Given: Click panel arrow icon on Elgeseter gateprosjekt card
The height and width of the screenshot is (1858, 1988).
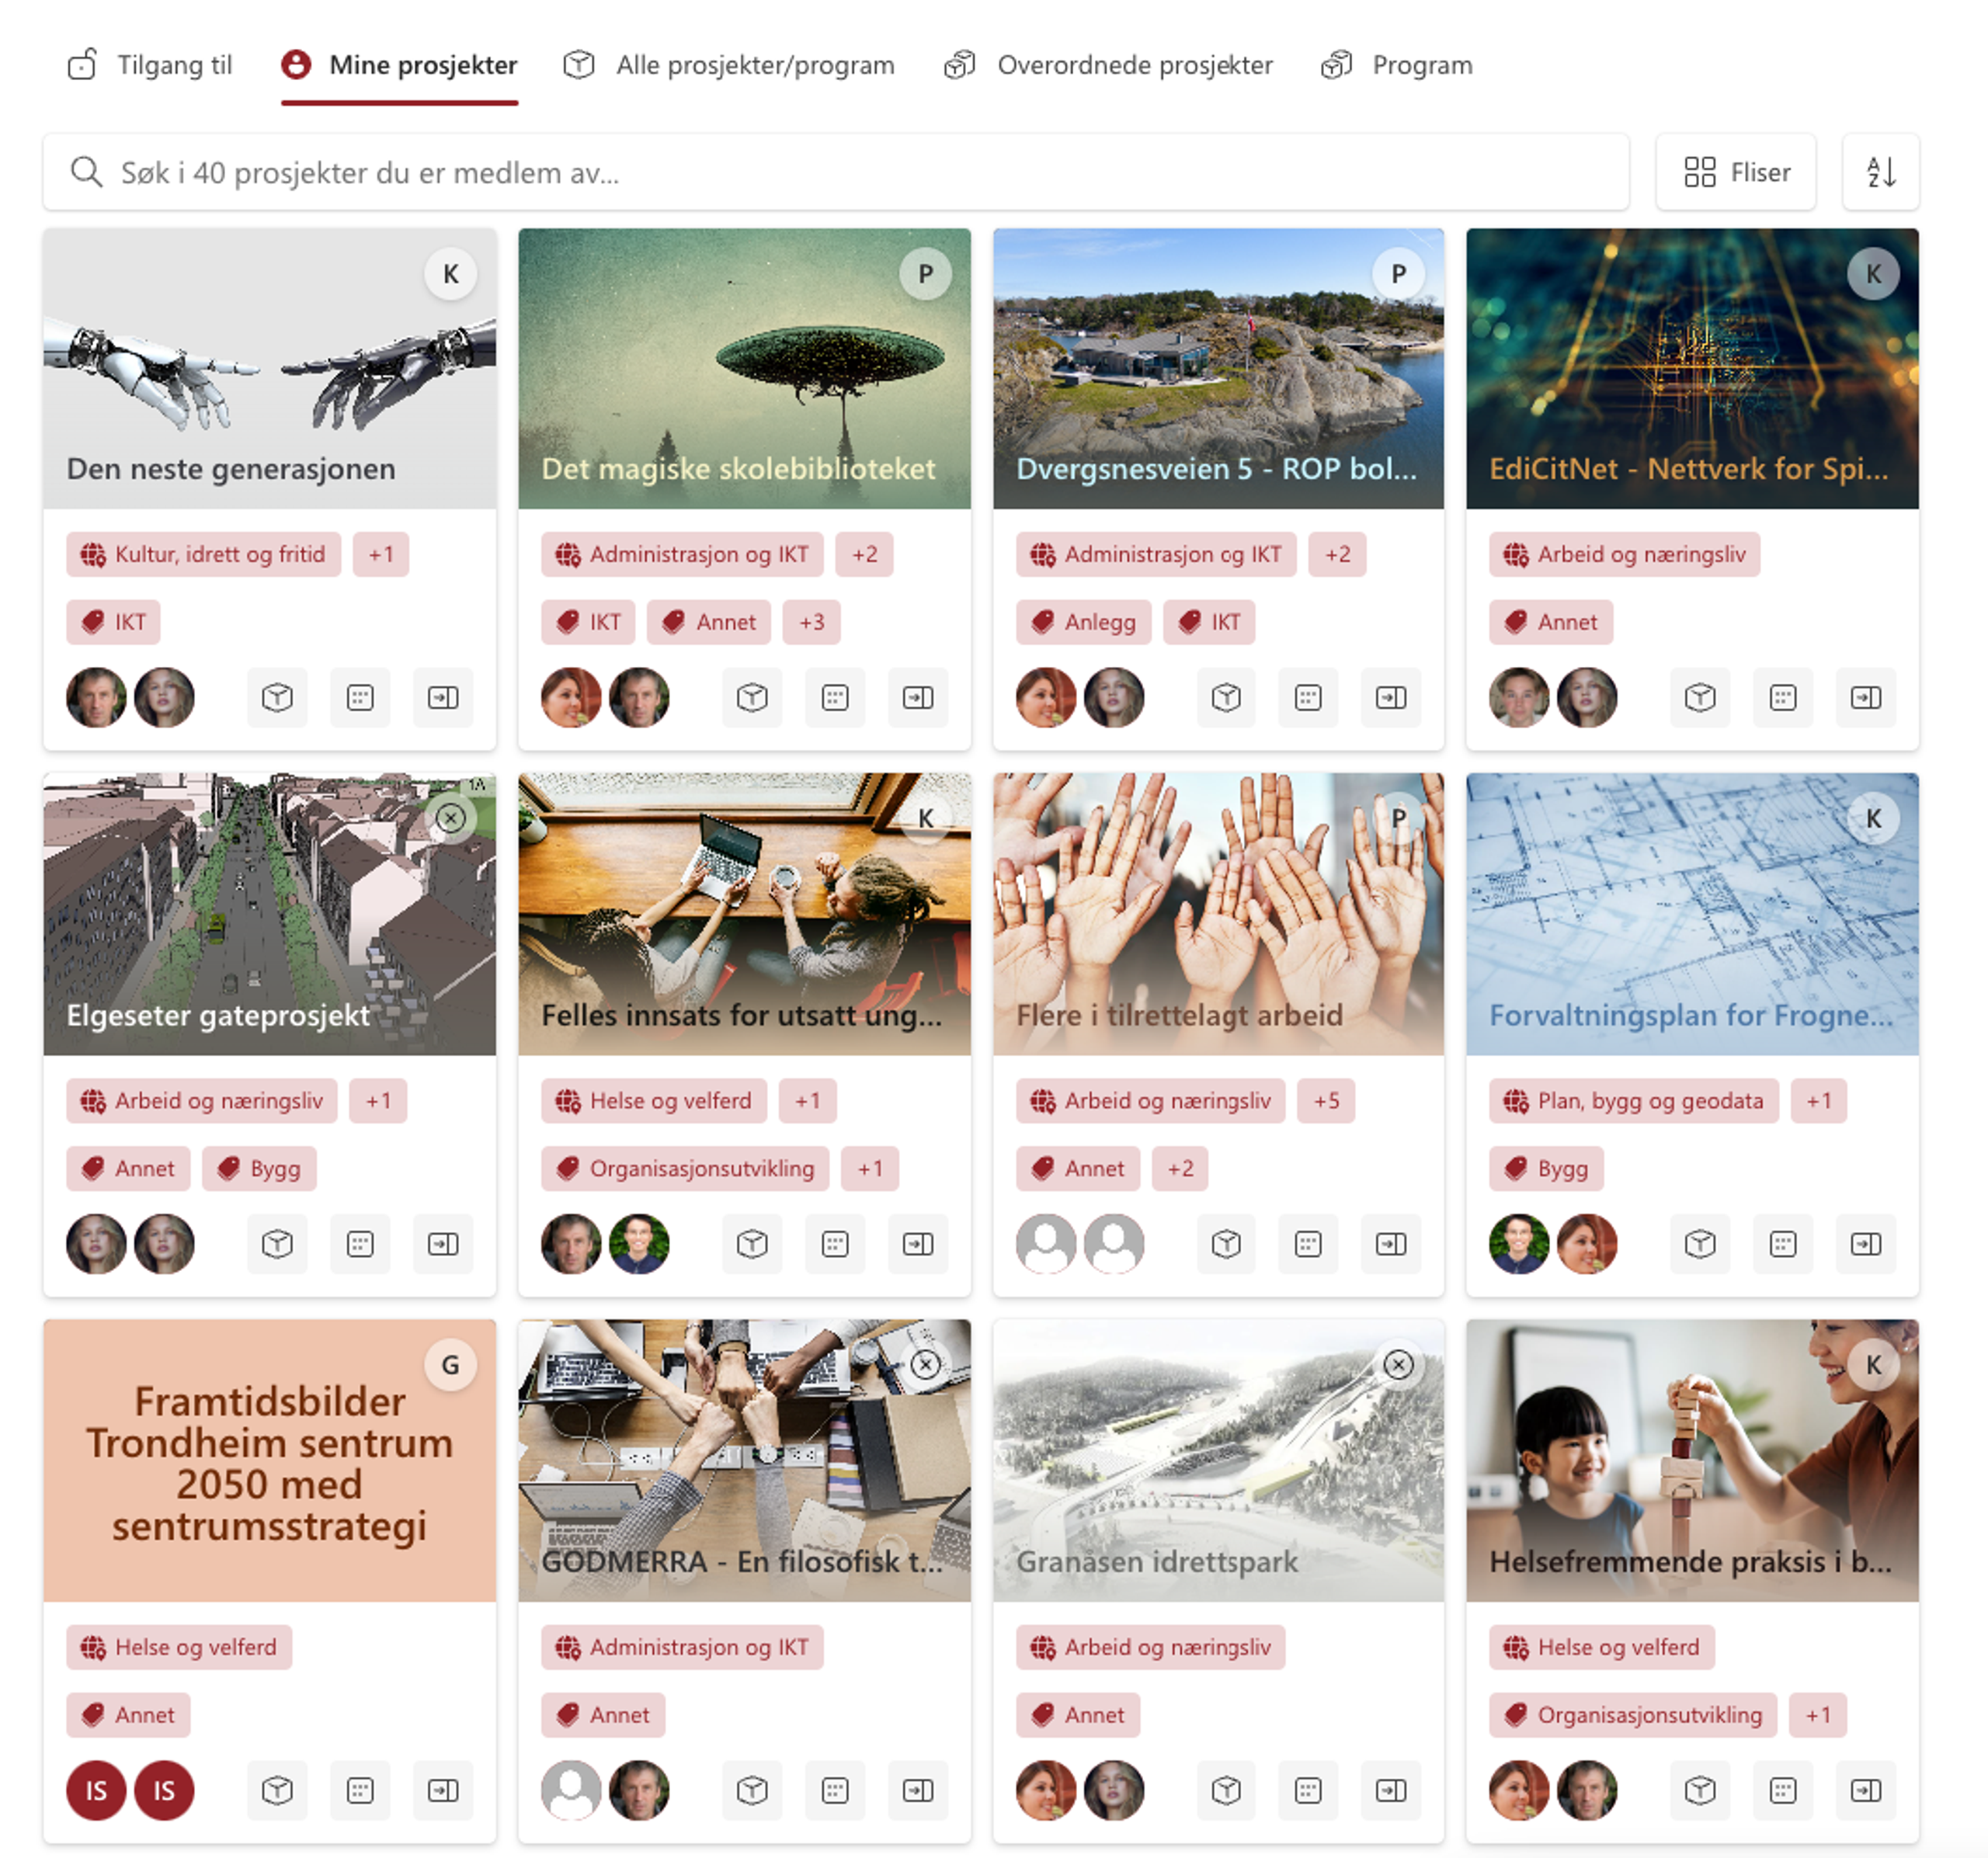Looking at the screenshot, I should click(x=443, y=1243).
